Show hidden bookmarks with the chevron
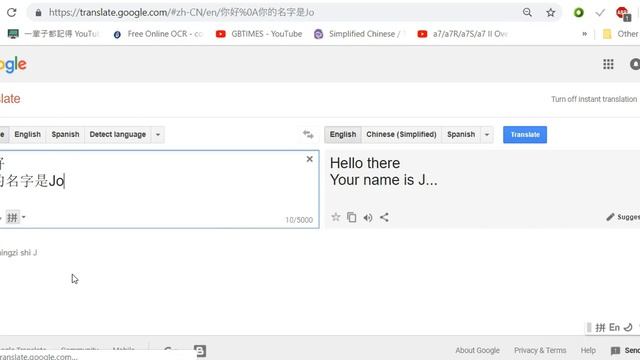 [x=584, y=34]
